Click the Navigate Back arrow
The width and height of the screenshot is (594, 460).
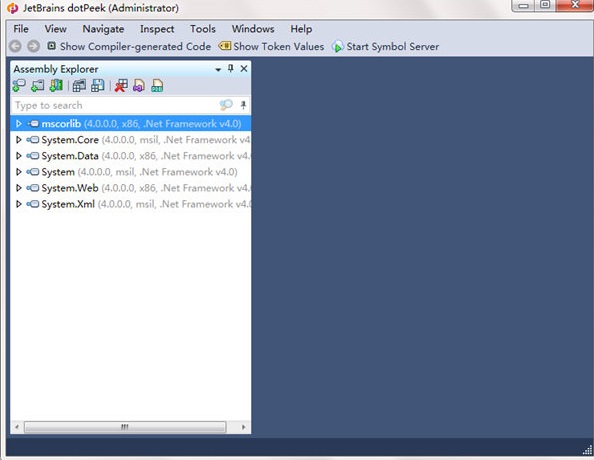(15, 46)
